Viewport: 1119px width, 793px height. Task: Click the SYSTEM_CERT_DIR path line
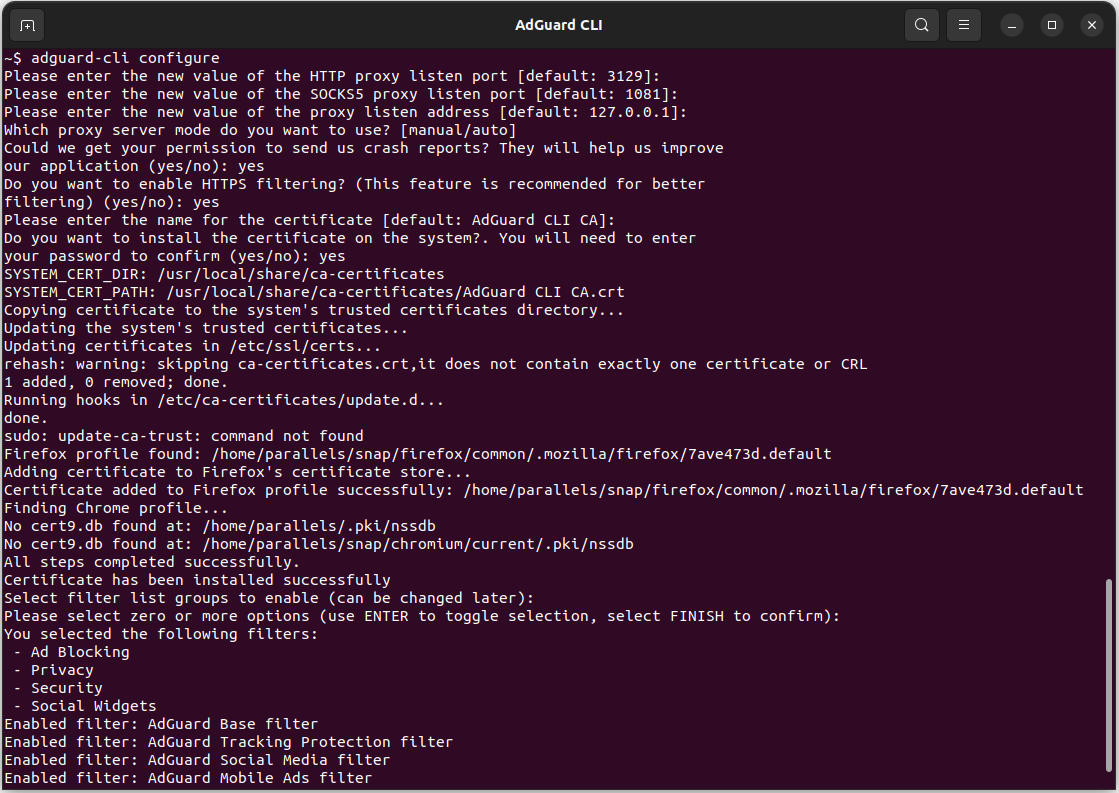click(x=224, y=274)
